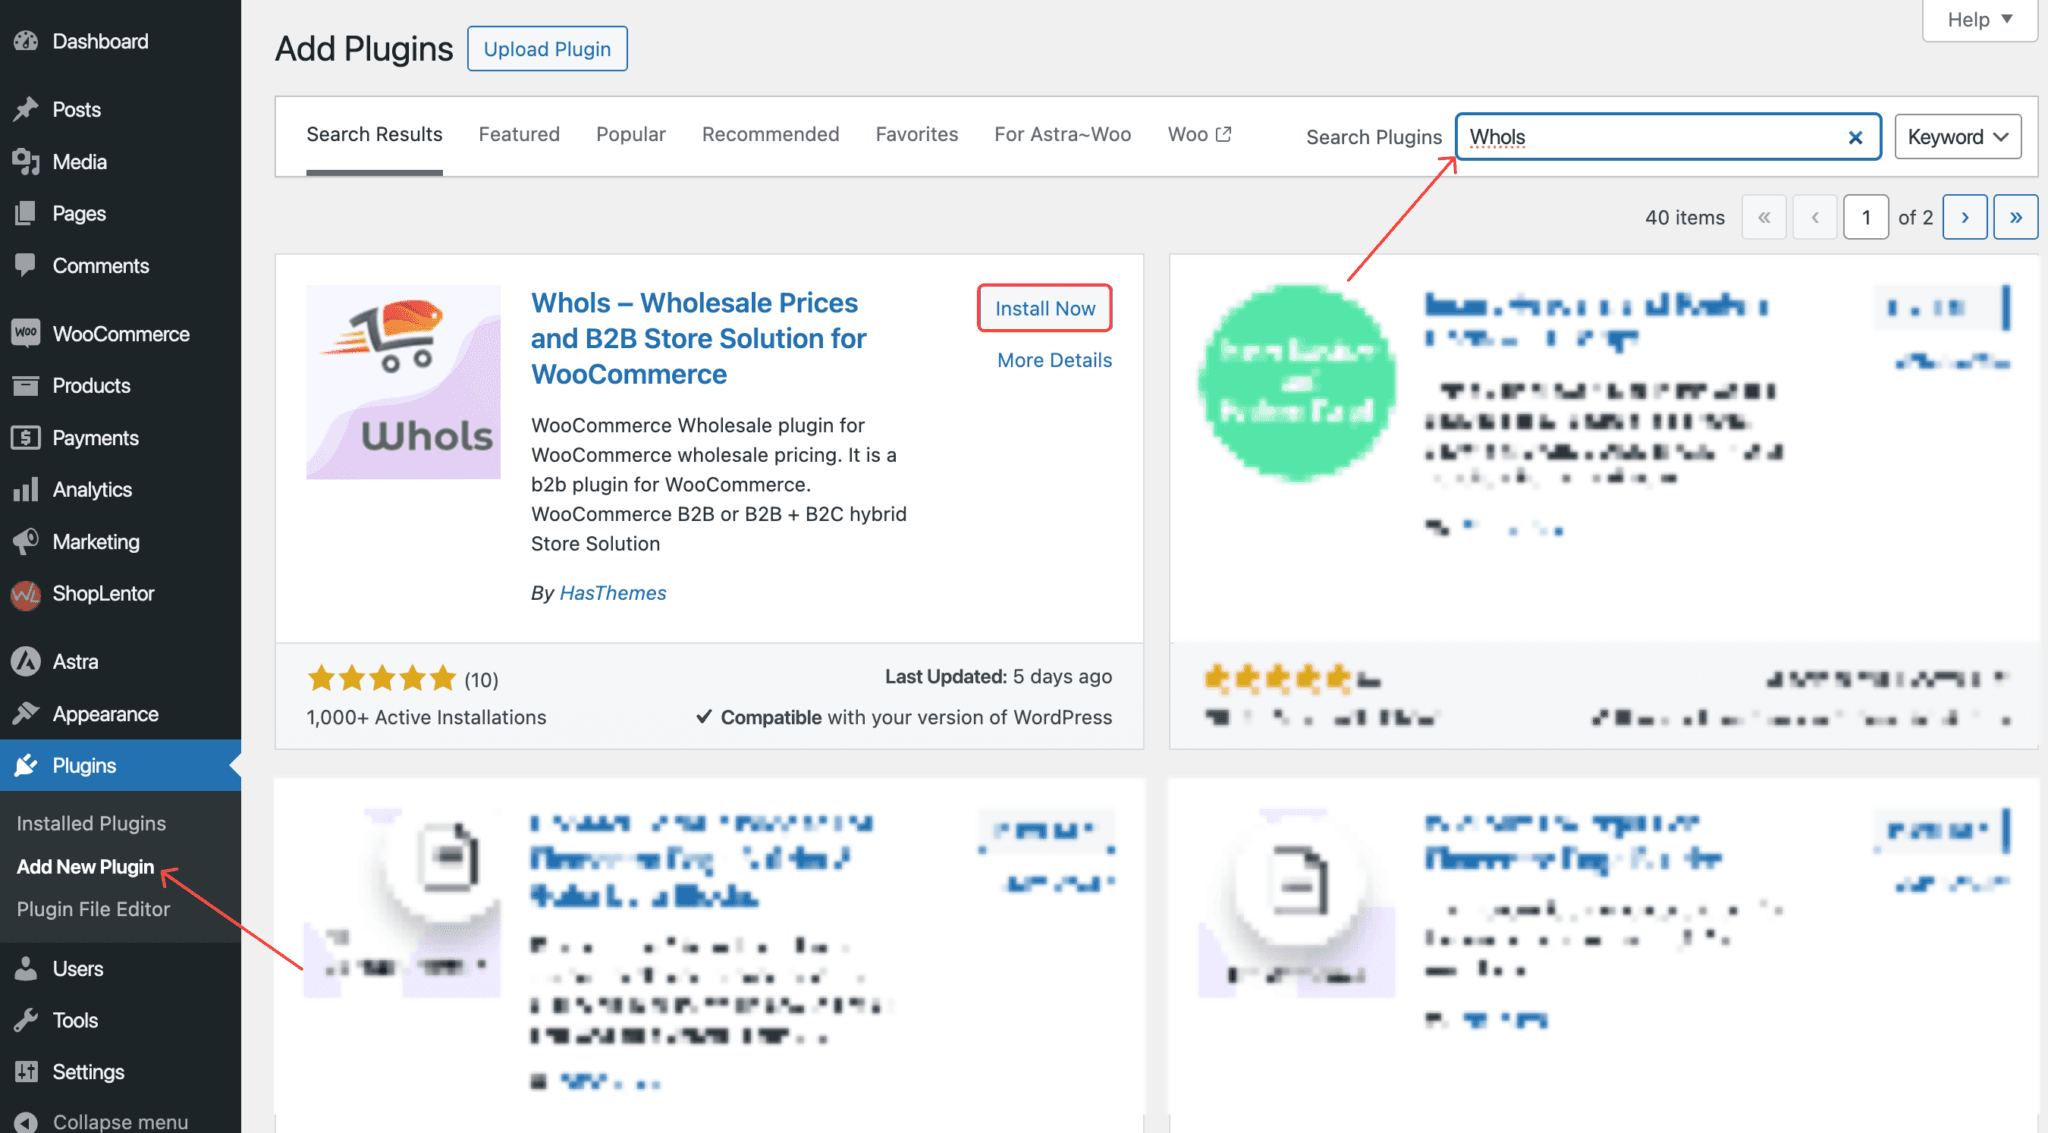Screen dimensions: 2048x1133
Task: Open the Popular plugins tab
Action: pos(630,134)
